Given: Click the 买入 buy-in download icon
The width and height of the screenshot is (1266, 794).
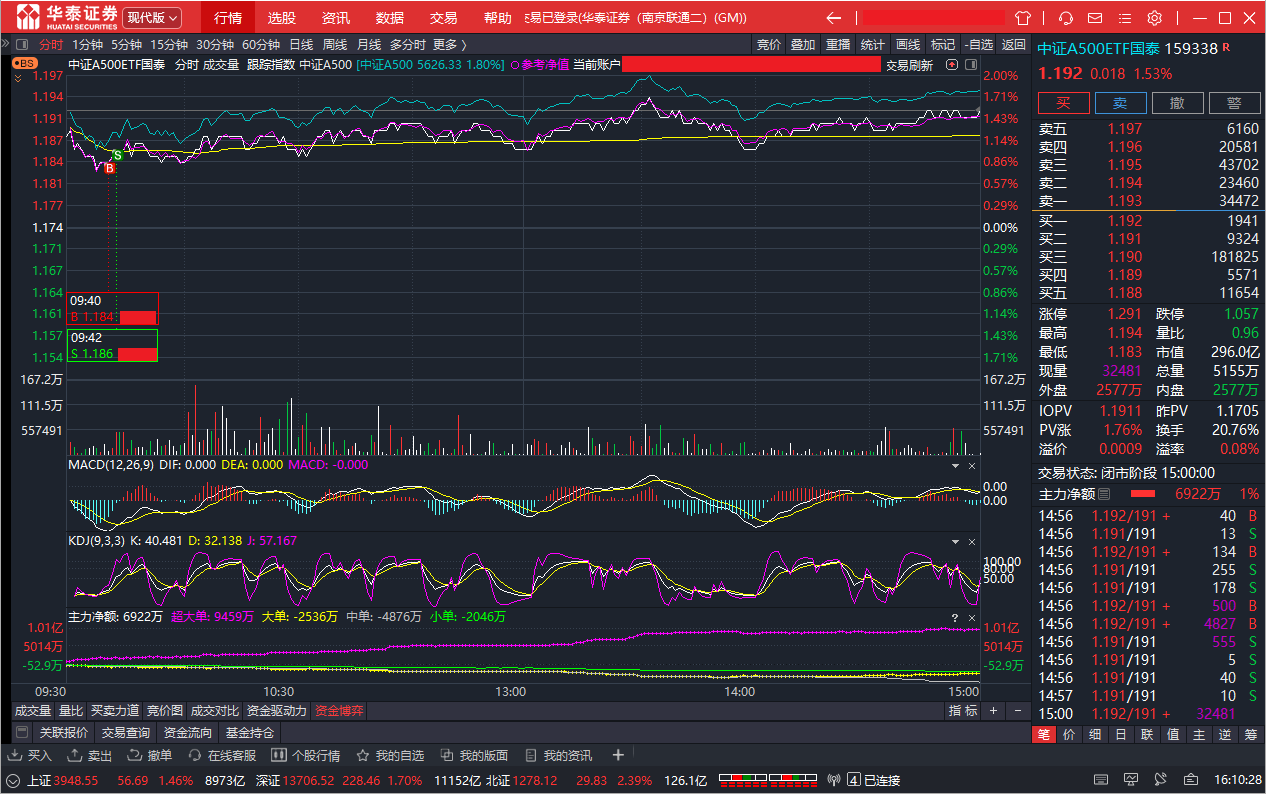Looking at the screenshot, I should click(x=16, y=755).
